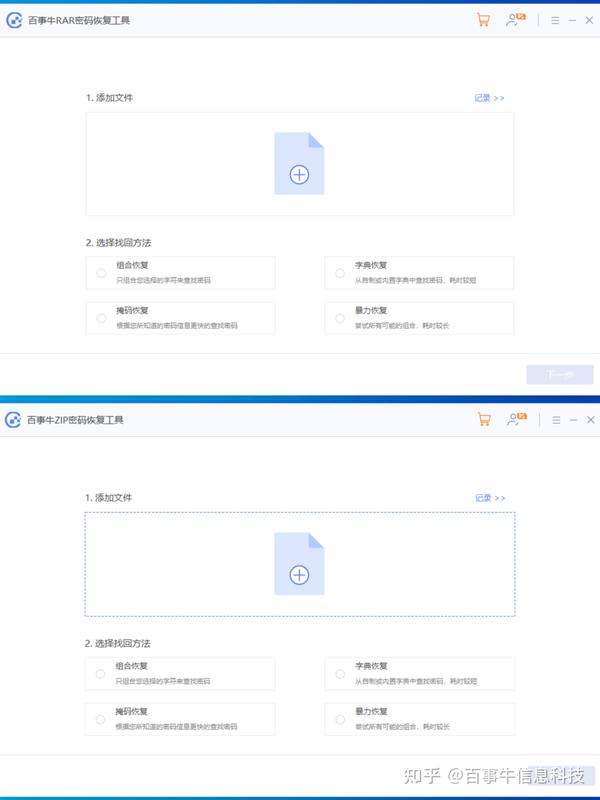Screen dimensions: 600x800
Task: Click the dashed ZIP file drop area
Action: (299, 564)
